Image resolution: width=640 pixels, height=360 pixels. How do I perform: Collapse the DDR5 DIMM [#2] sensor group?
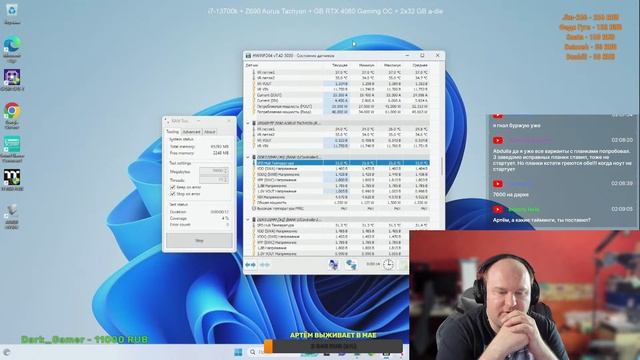click(248, 220)
